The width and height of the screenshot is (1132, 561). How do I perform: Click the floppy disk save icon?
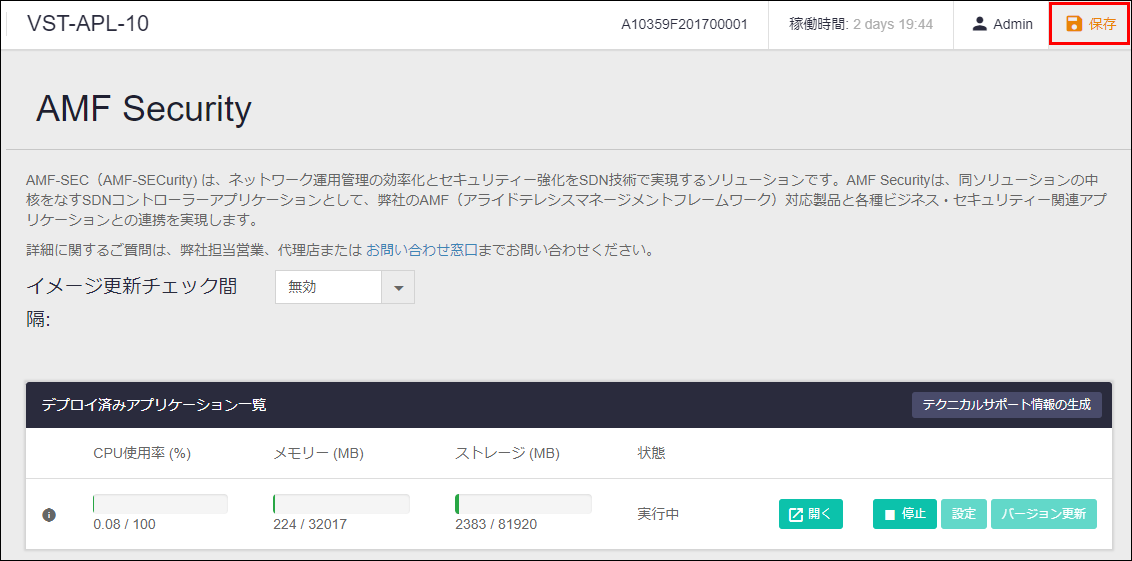pos(1074,24)
